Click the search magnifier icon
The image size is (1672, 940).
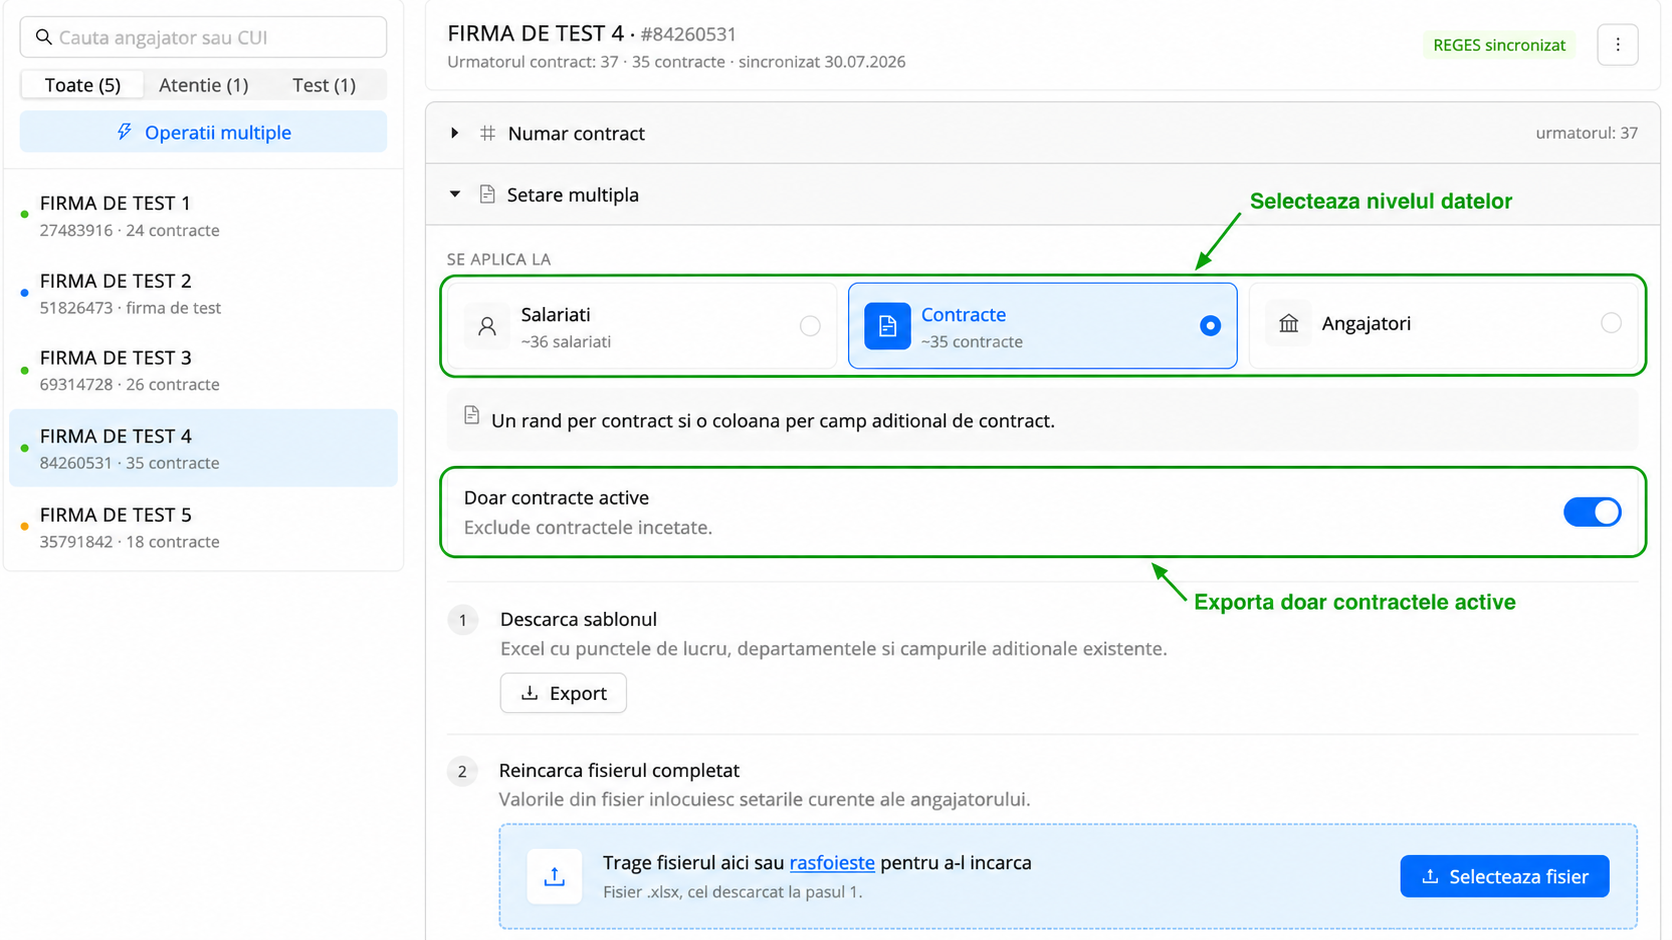43,37
